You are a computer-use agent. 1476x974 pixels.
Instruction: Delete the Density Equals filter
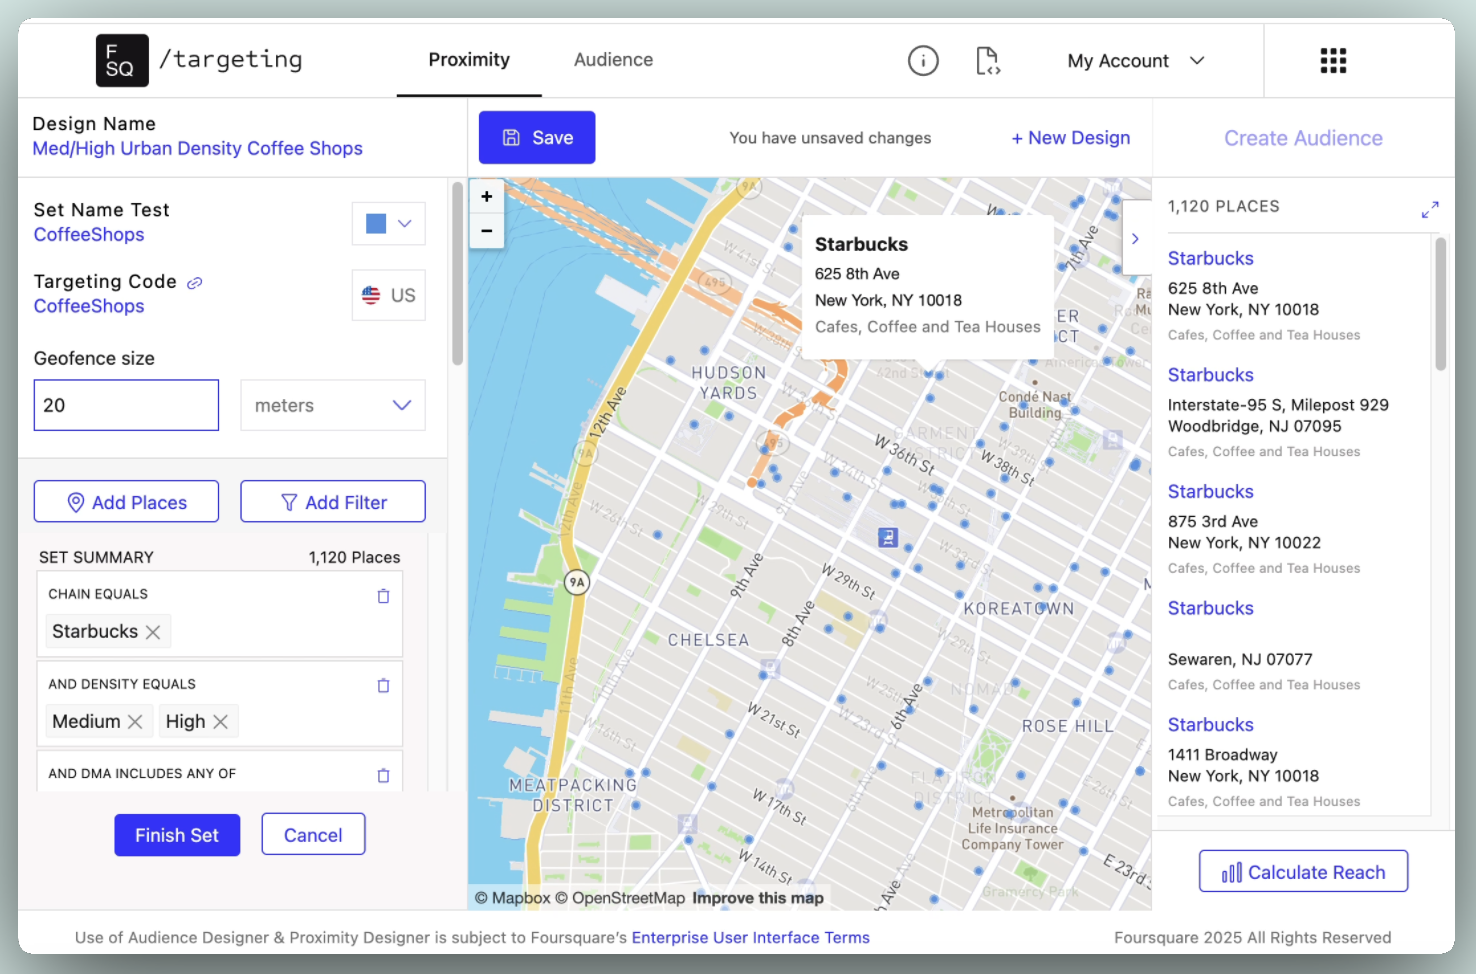pyautogui.click(x=383, y=686)
